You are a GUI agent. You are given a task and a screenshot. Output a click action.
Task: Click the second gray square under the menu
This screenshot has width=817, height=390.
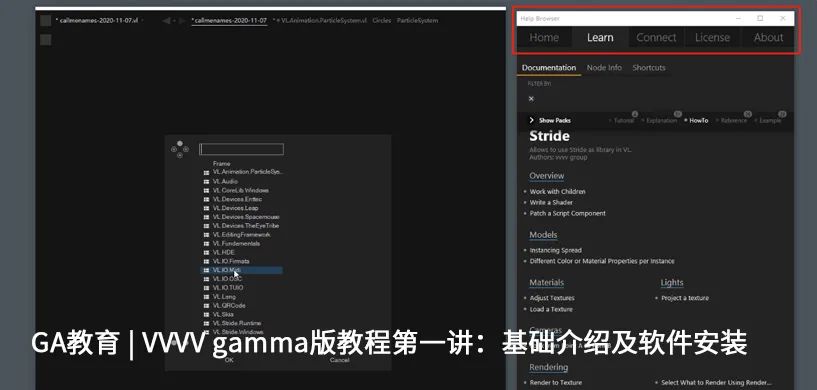46,40
